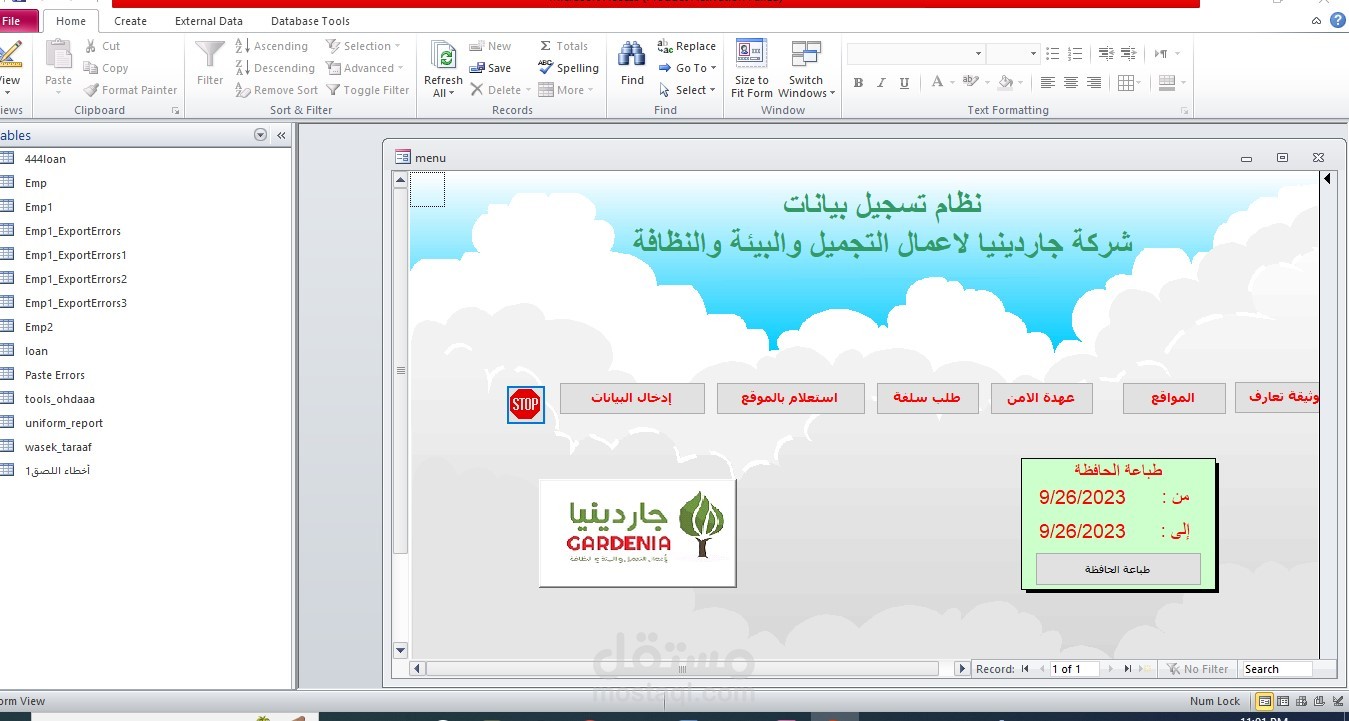Align text left
This screenshot has height=721, width=1349.
tap(1048, 83)
